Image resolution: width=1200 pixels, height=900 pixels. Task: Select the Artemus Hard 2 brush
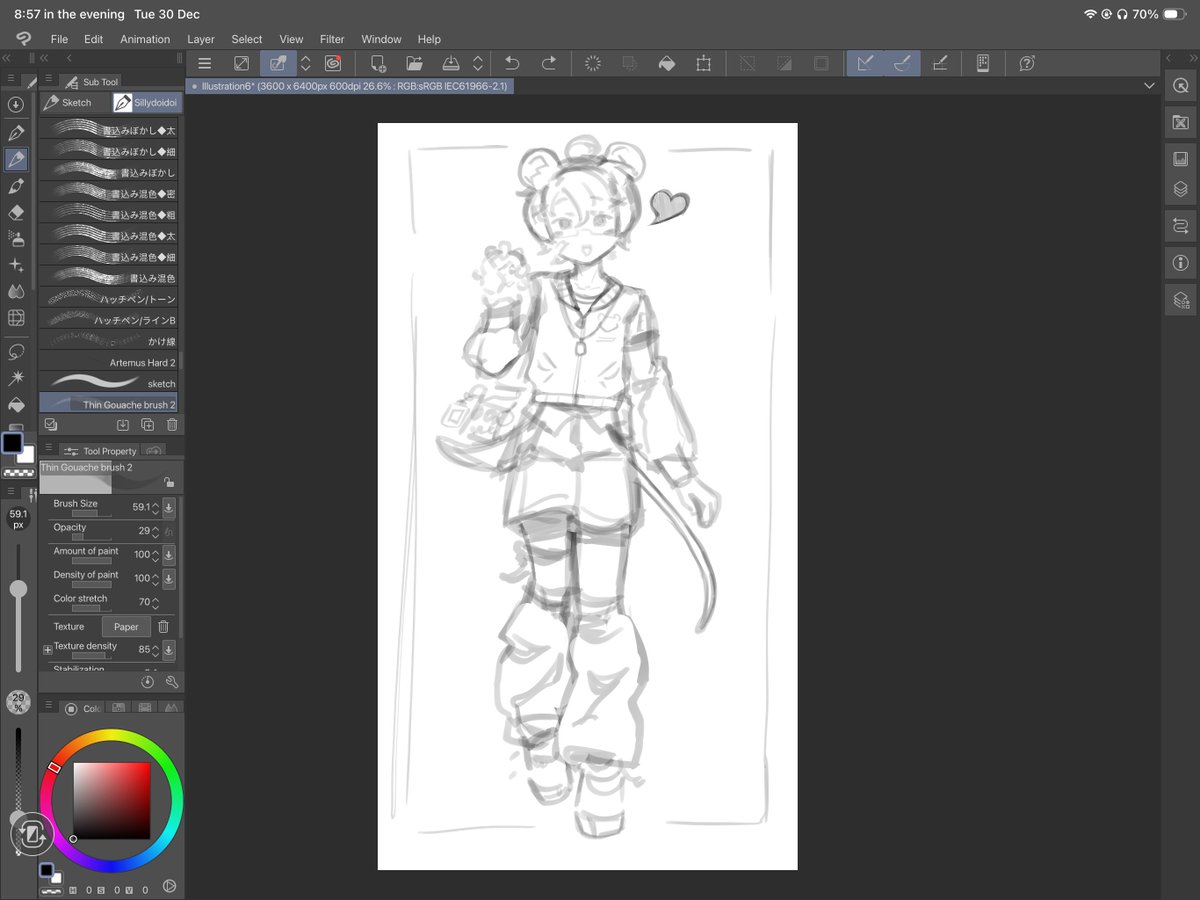(x=109, y=362)
